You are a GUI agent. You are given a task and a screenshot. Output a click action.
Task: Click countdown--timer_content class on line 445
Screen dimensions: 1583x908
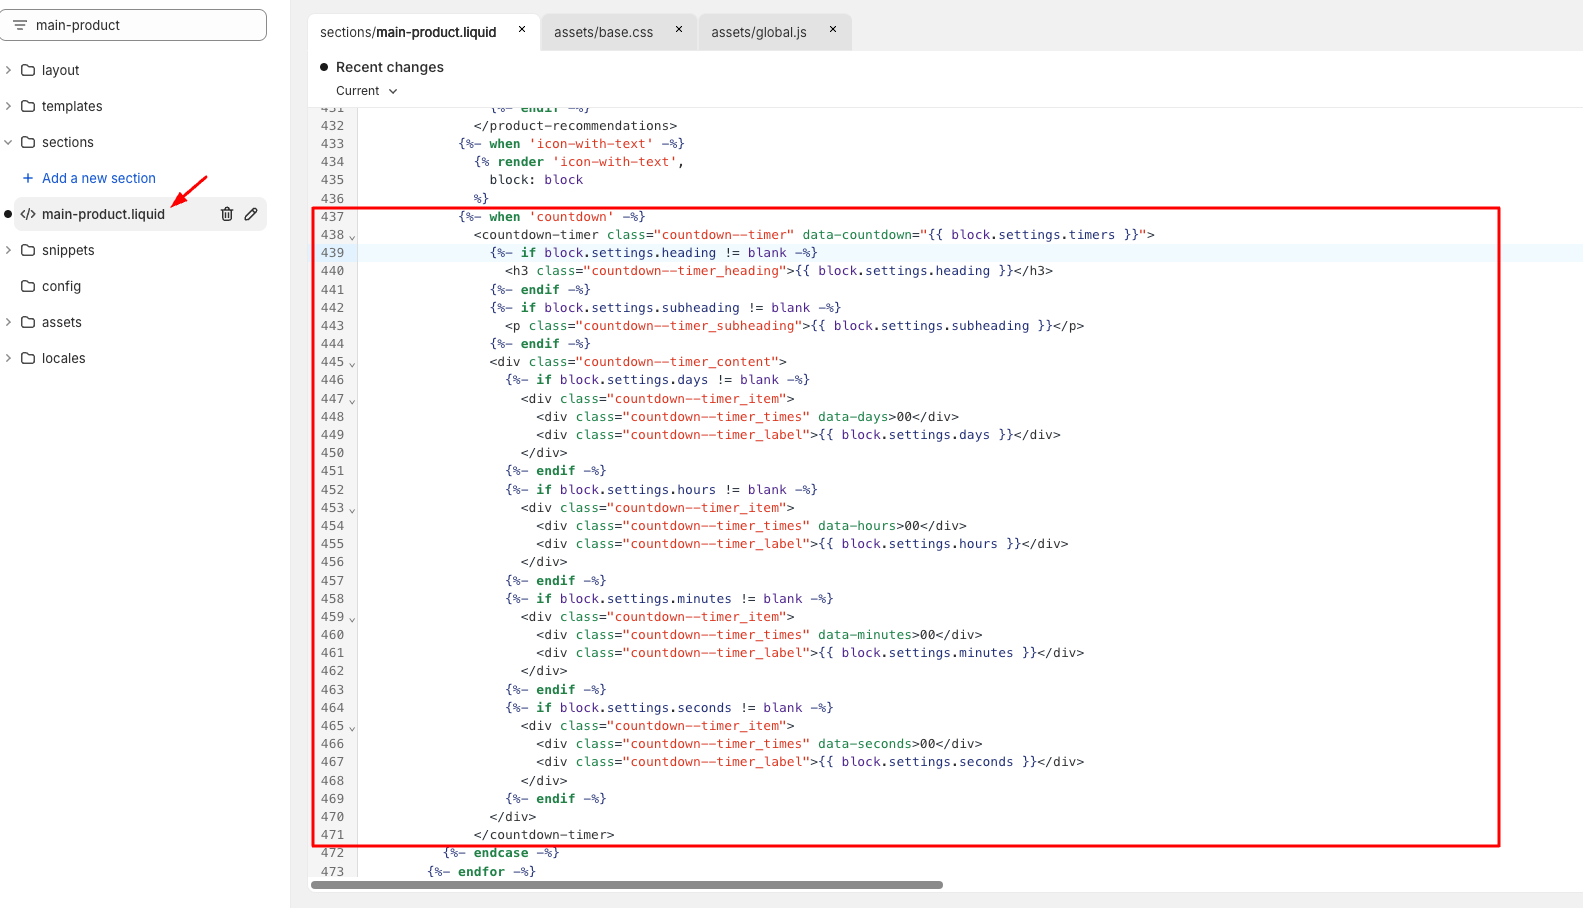tap(677, 362)
